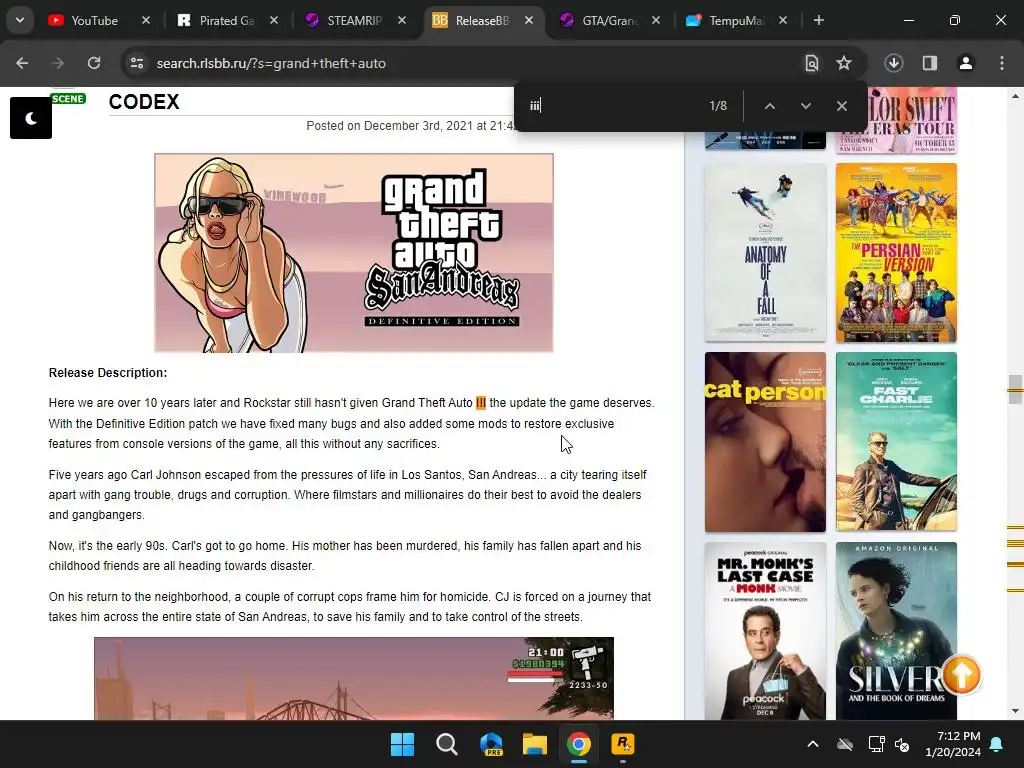Open Mr. Monk's Last Case poster
Viewport: 1024px width, 768px height.
coord(765,631)
